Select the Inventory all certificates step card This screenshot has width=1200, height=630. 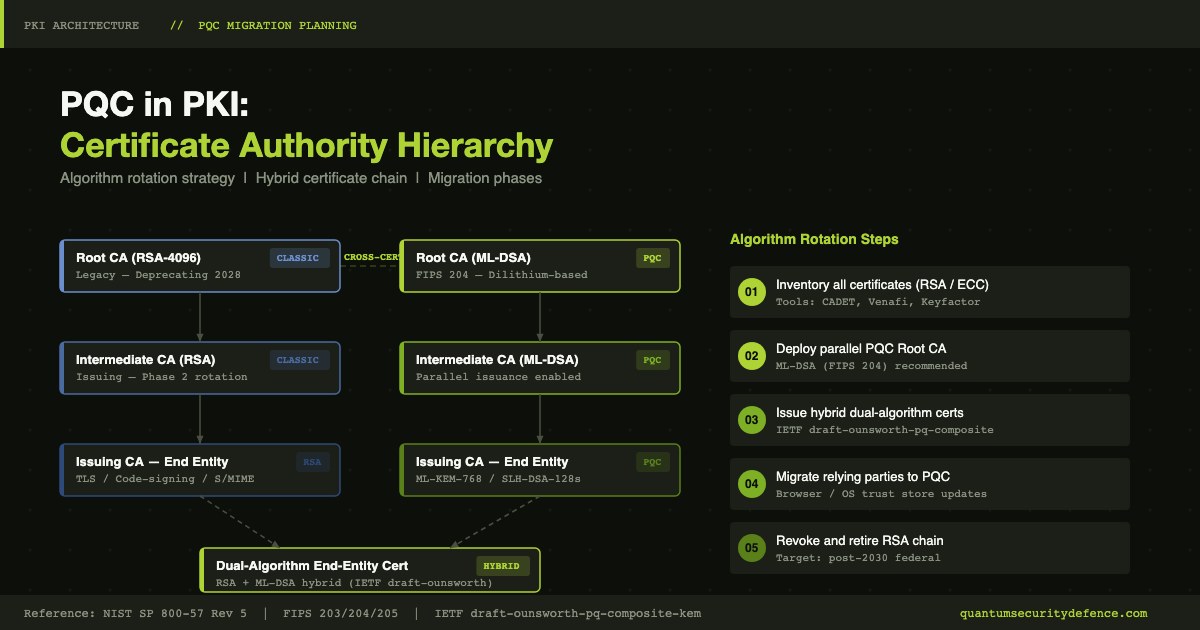click(930, 292)
